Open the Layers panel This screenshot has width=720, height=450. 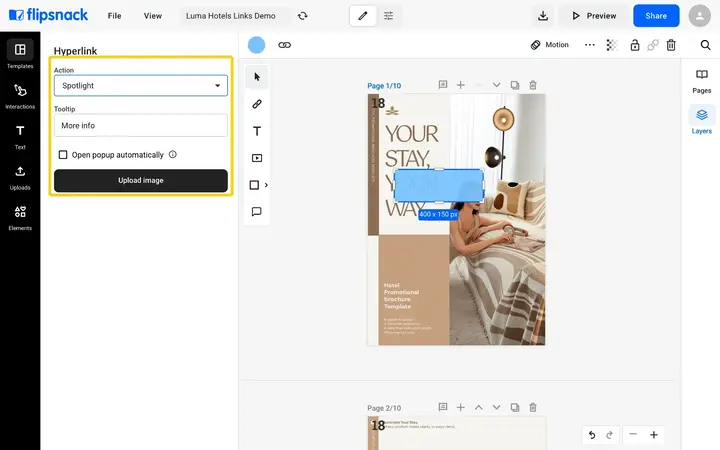coord(701,121)
